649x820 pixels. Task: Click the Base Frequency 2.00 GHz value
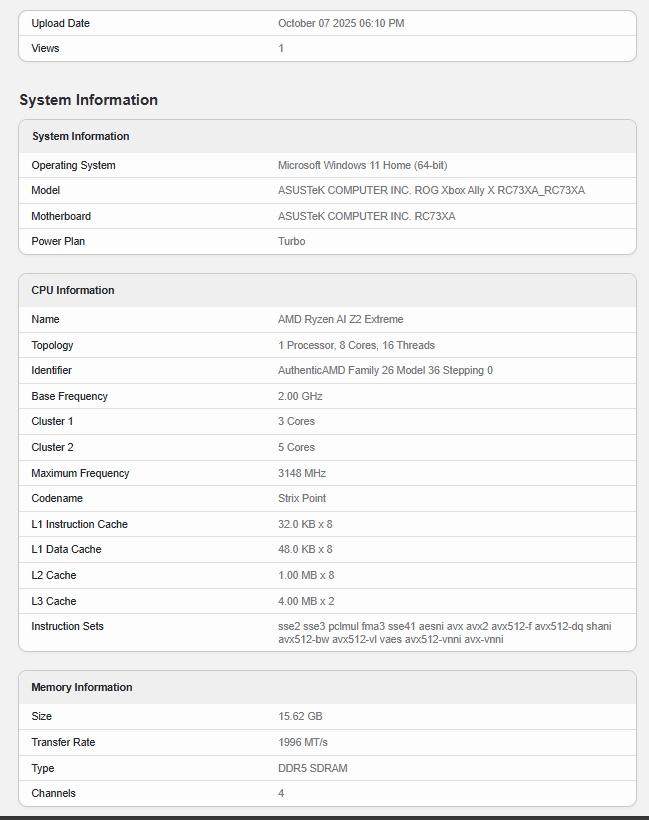pos(300,396)
